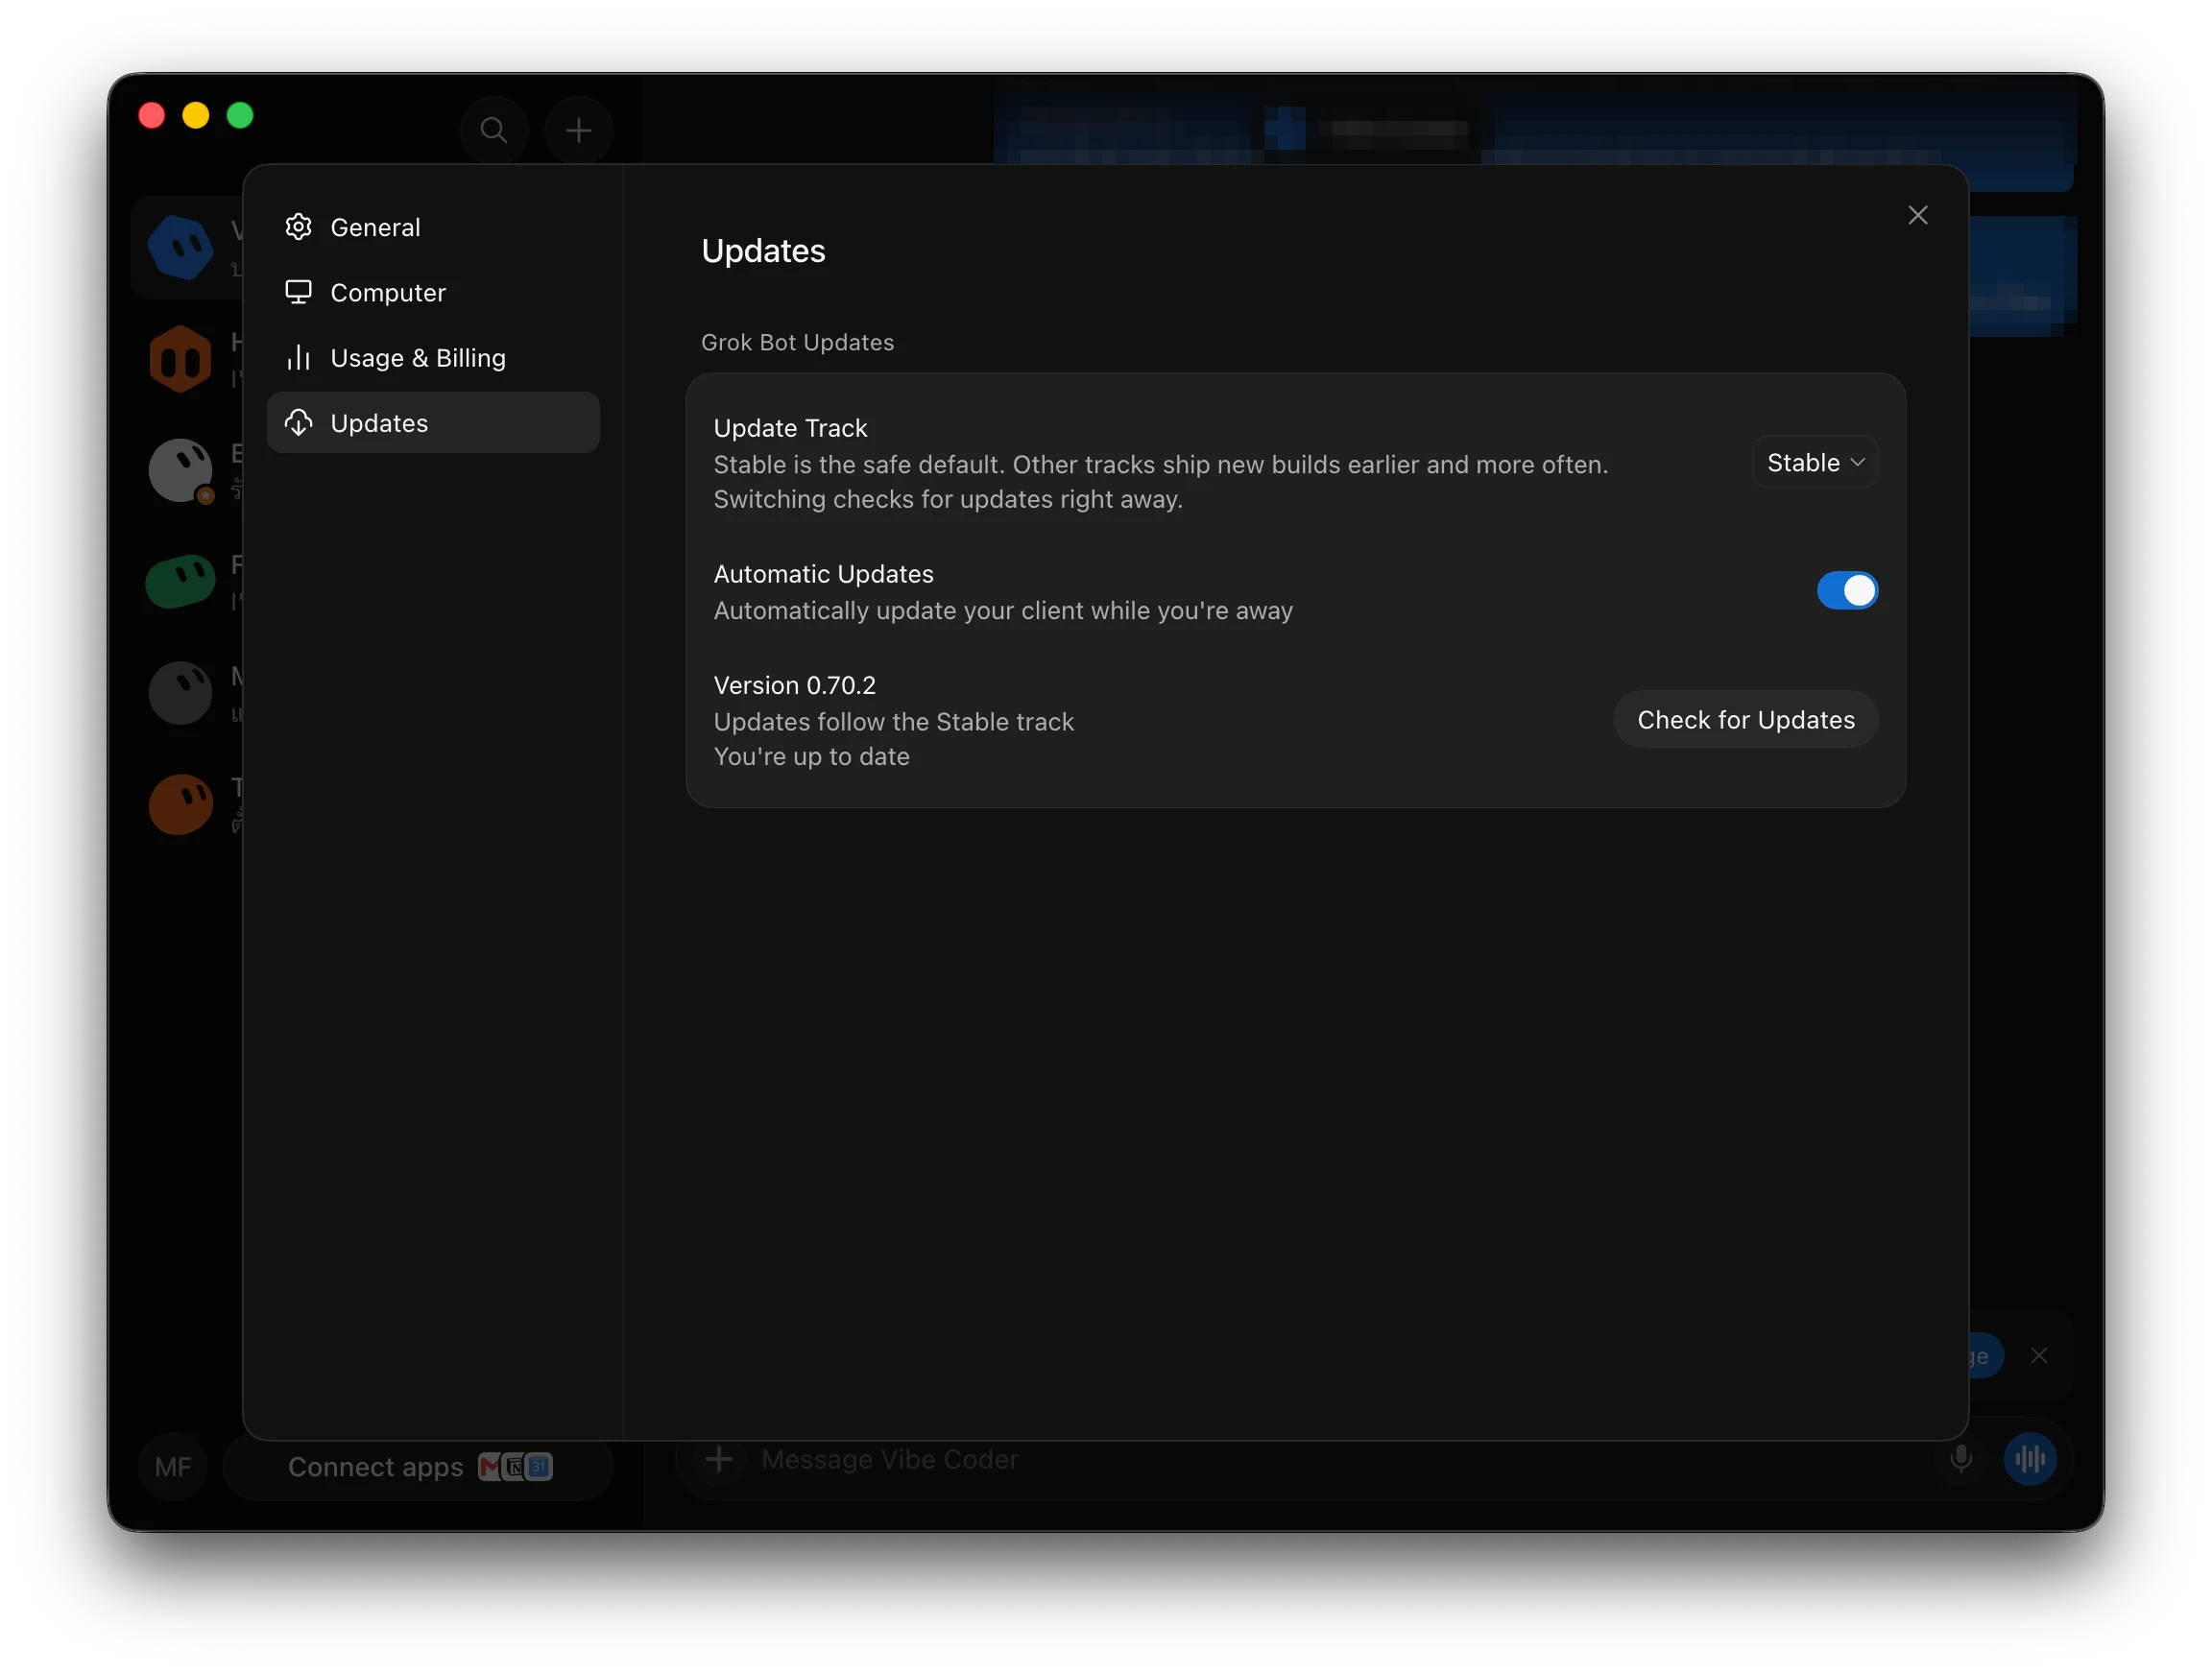Open the Stable update track dropdown
Viewport: 2212px width, 1674px height.
pos(1815,462)
